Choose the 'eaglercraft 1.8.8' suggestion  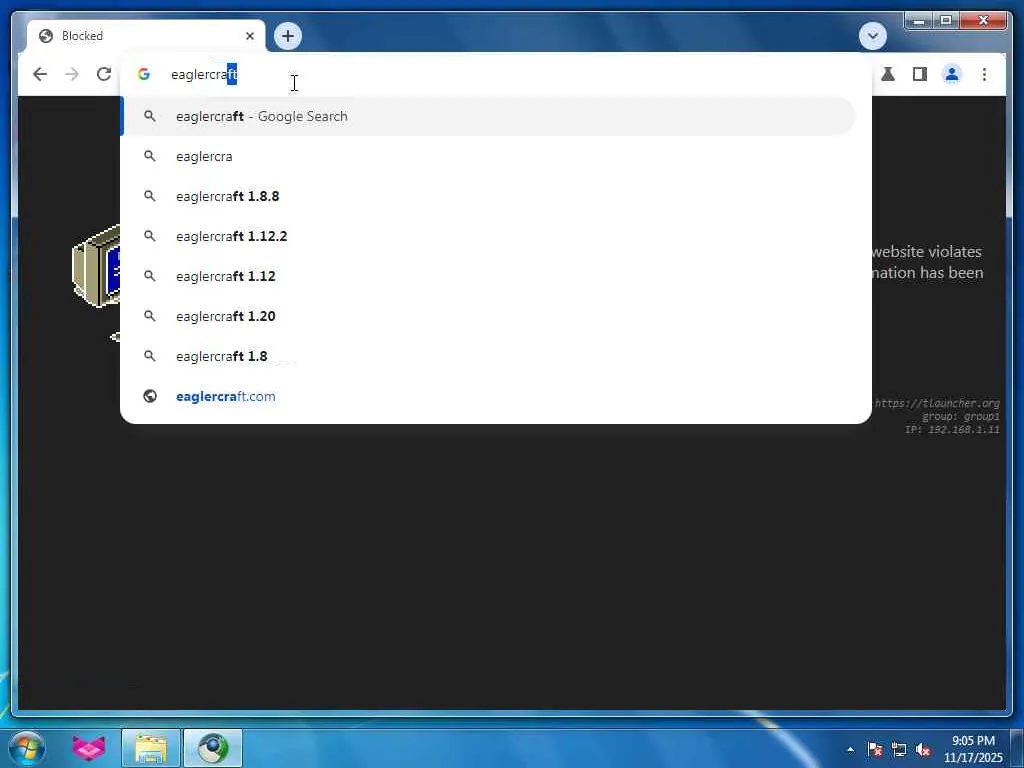[489, 196]
